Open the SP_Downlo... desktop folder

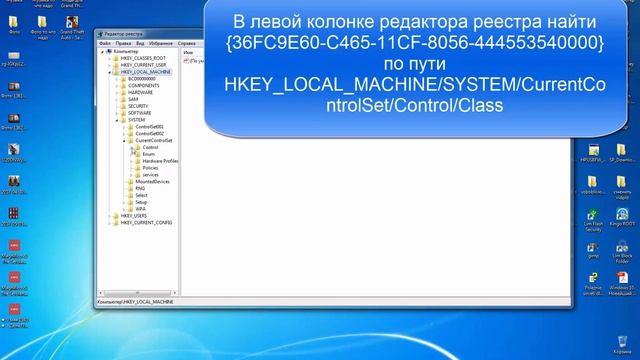(x=621, y=154)
